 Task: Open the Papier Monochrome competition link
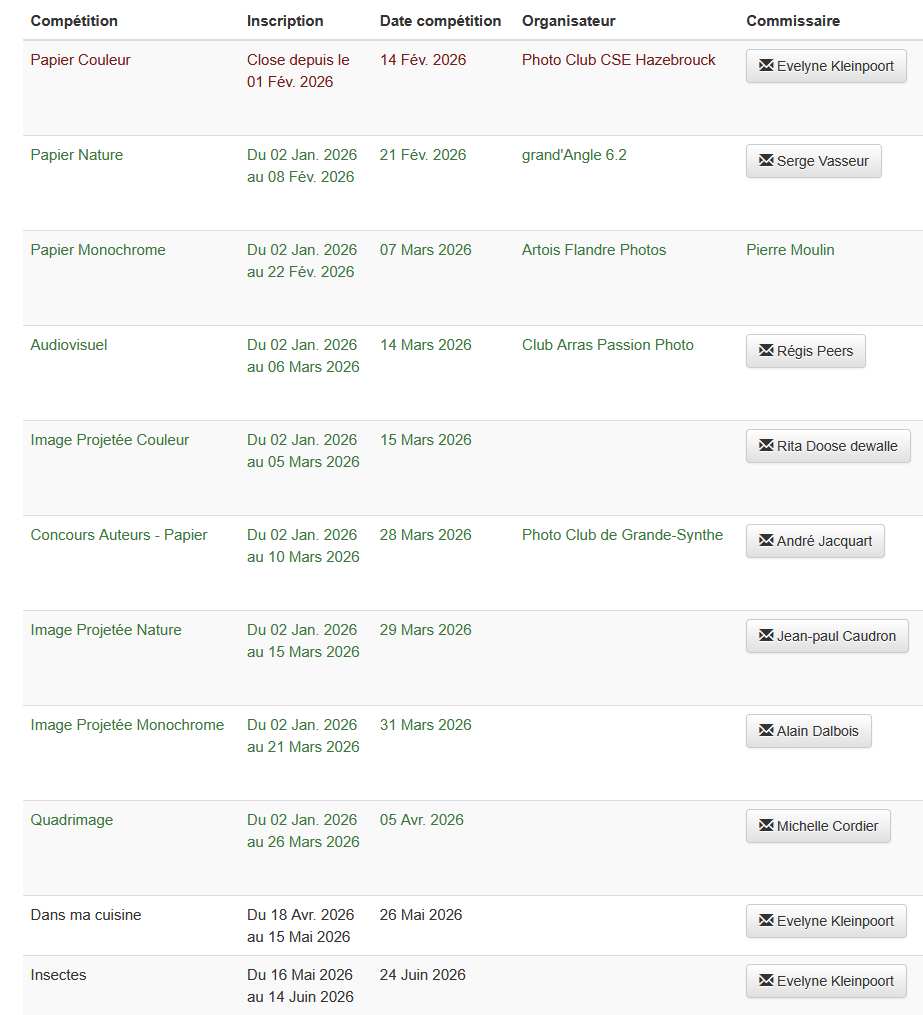click(98, 250)
